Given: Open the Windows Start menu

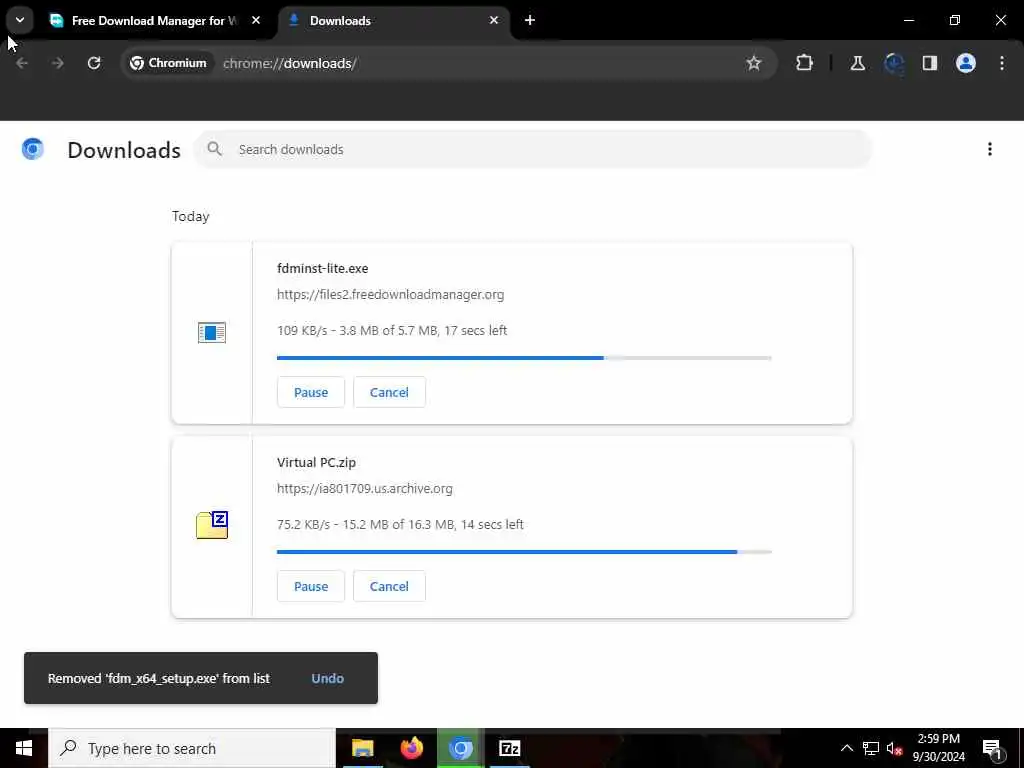Looking at the screenshot, I should (24, 748).
